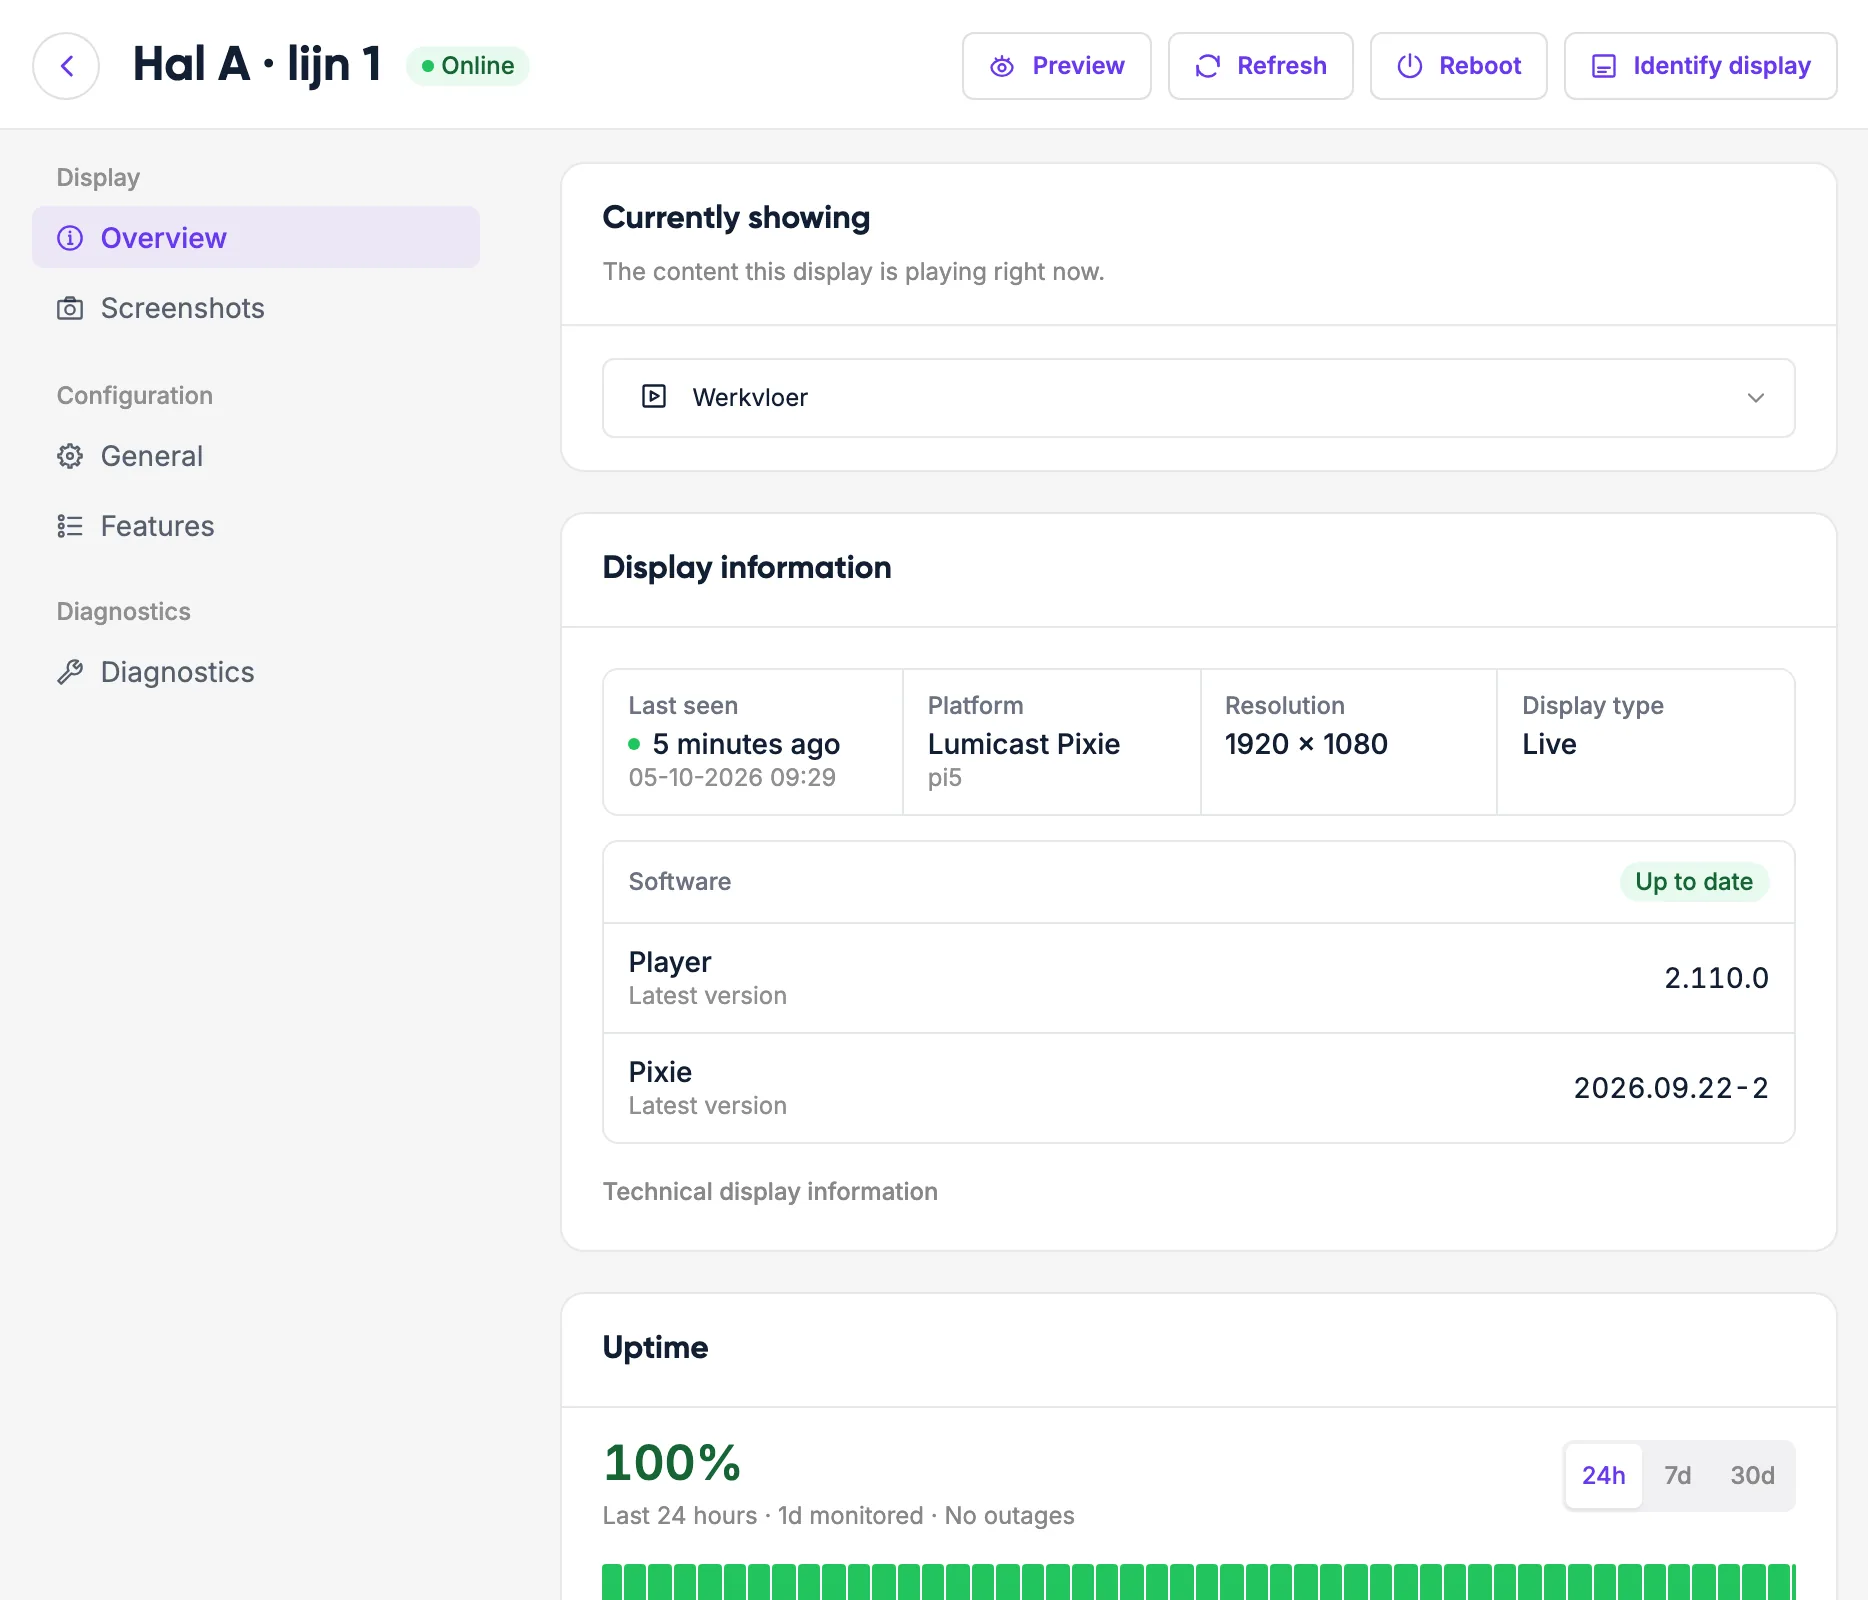Viewport: 1868px width, 1600px height.
Task: Click the info icon beside Overview
Action: (x=70, y=238)
